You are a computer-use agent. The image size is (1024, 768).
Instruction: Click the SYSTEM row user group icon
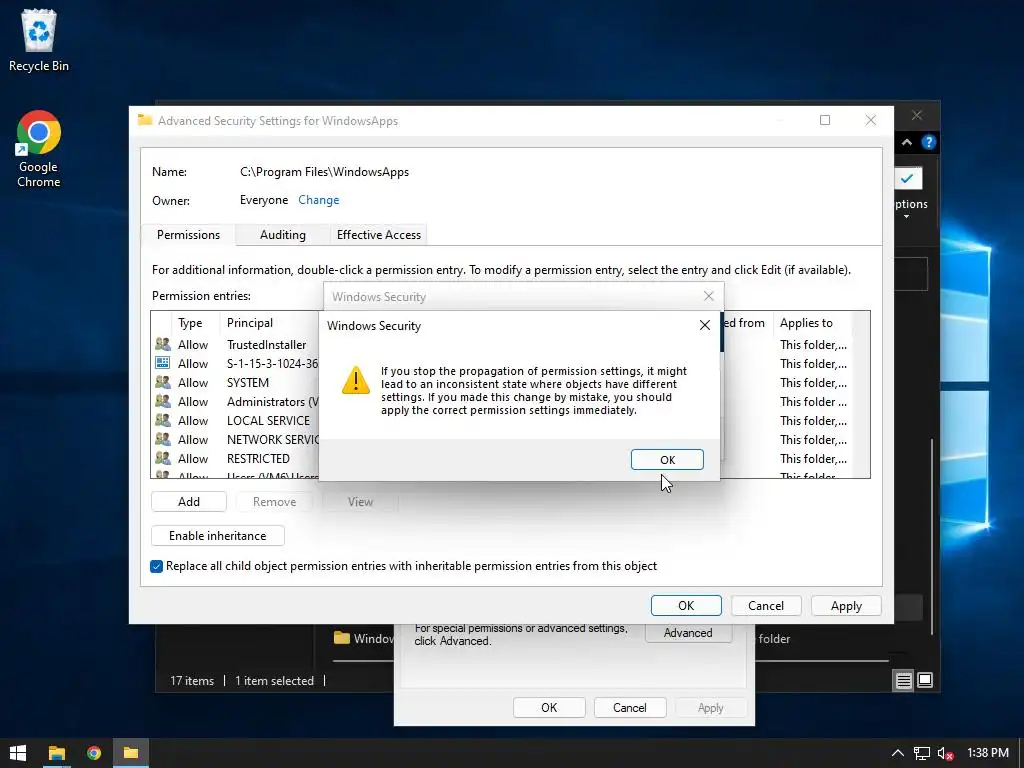(163, 382)
